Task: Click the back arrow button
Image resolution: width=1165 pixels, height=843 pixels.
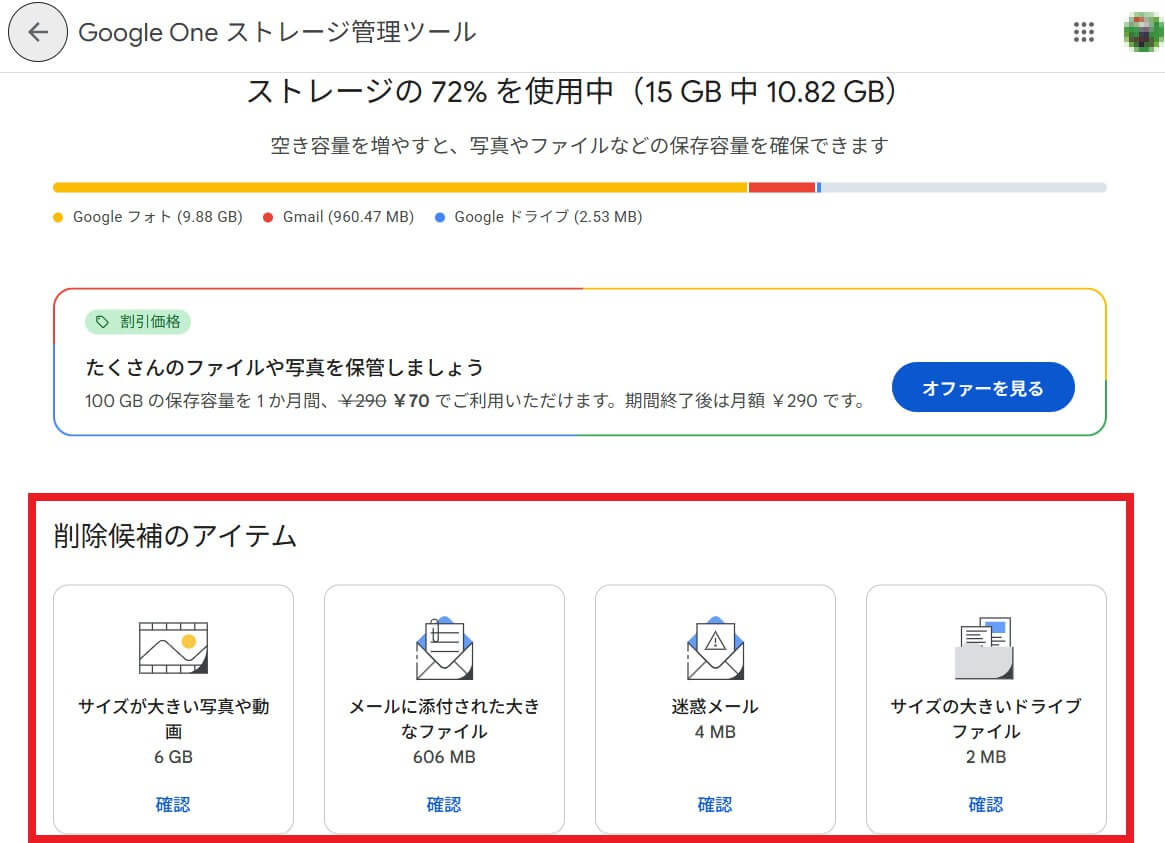Action: pos(38,32)
